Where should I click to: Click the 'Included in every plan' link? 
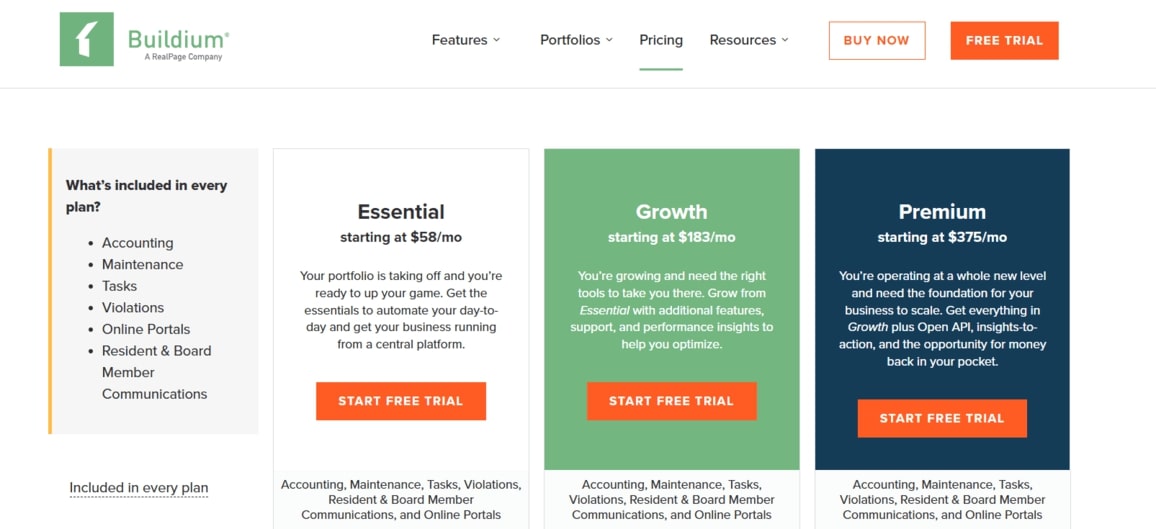[139, 488]
